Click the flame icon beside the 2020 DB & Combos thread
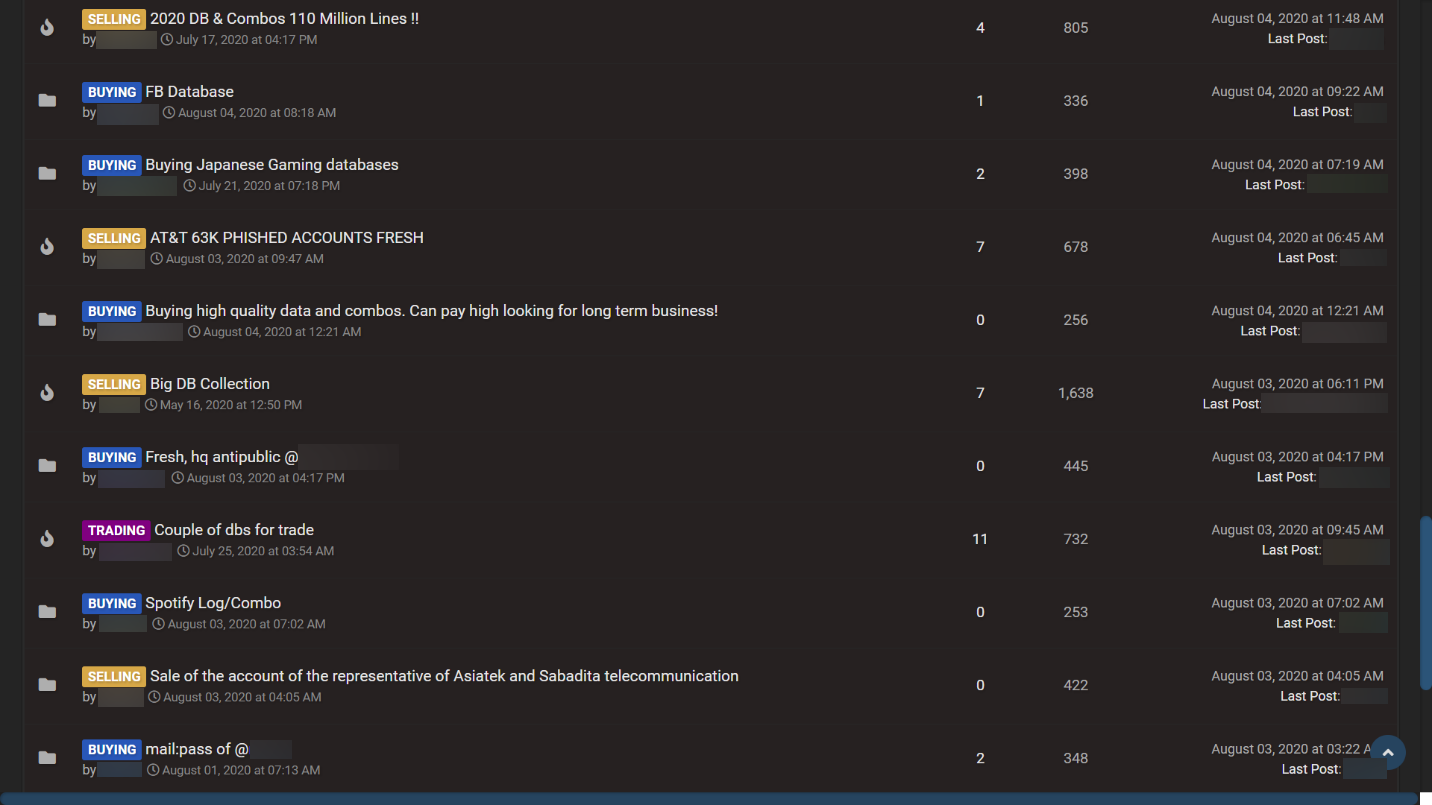This screenshot has height=805, width=1432. point(47,28)
